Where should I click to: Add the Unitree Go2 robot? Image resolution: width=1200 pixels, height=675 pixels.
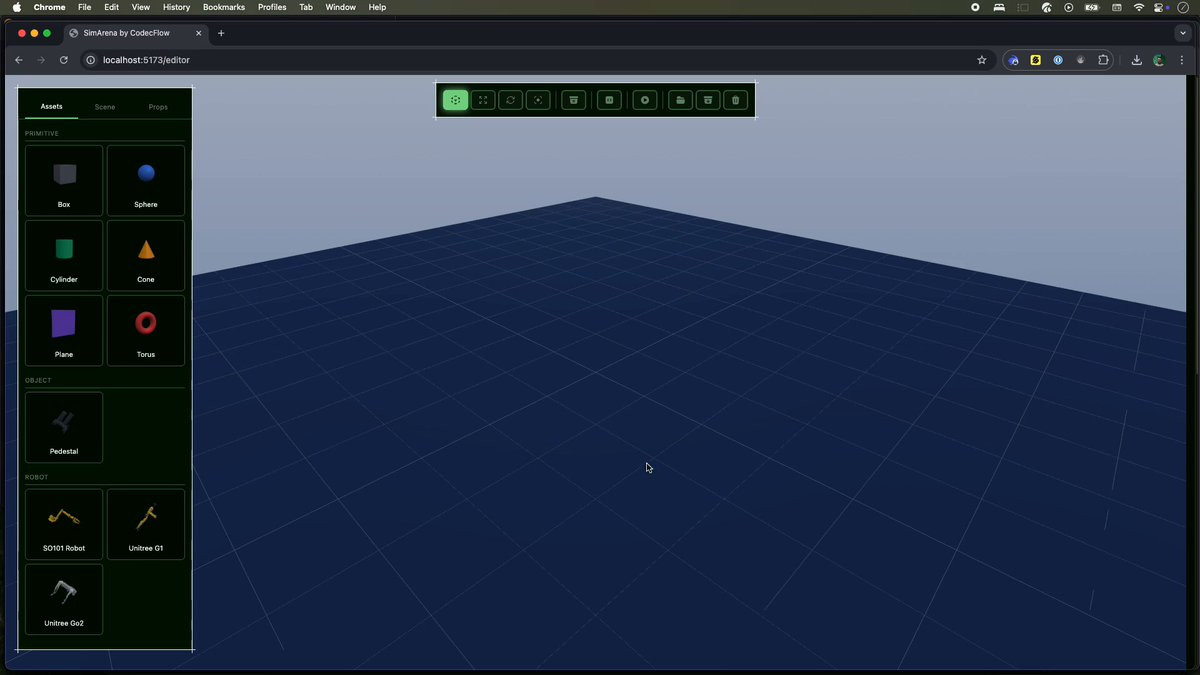click(x=64, y=599)
